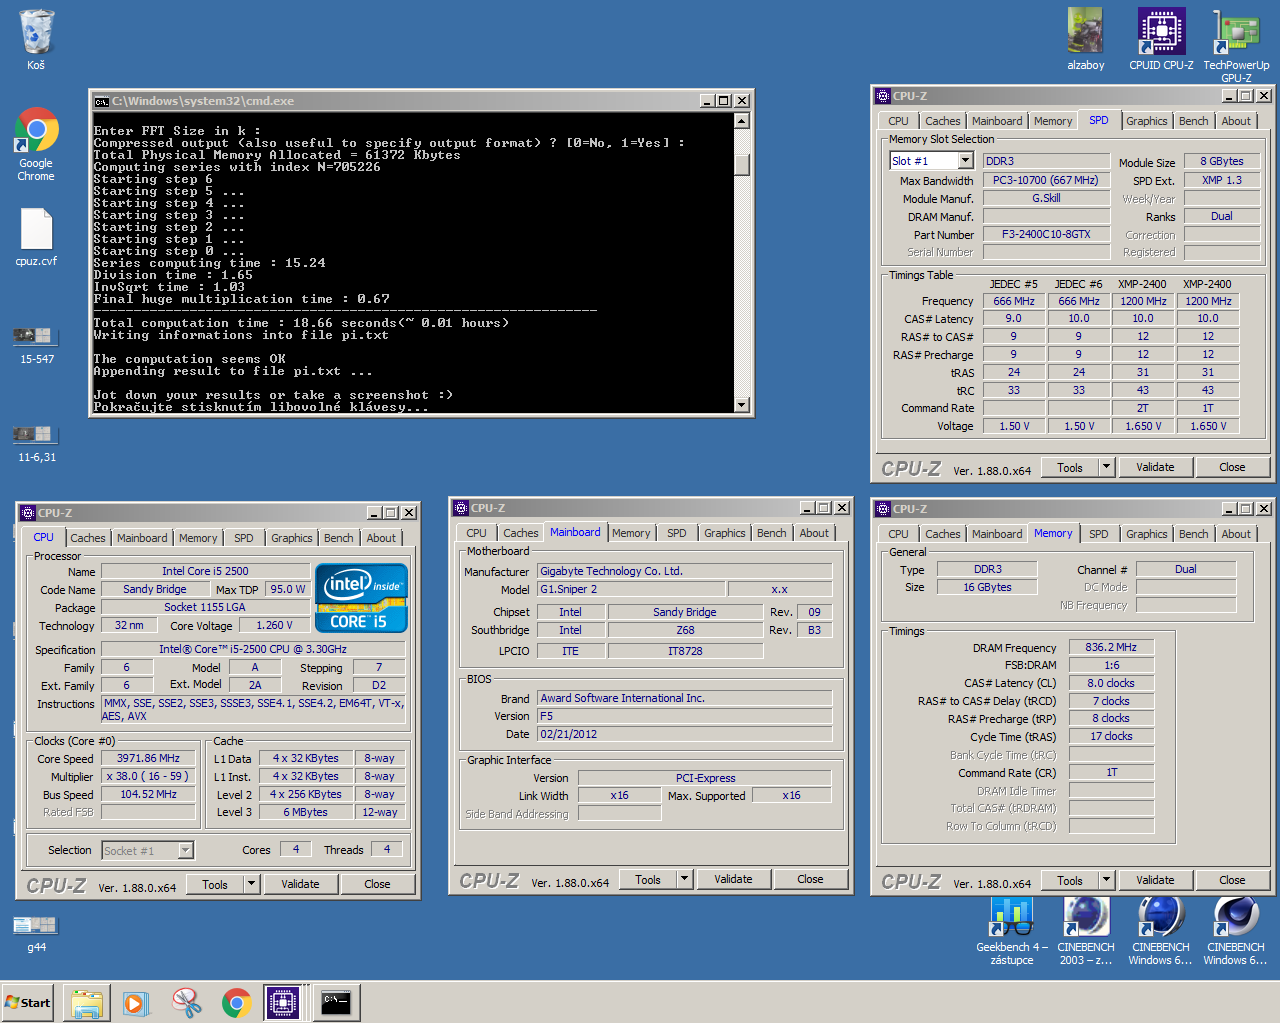Expand Tools dropdown arrow in SPD window
The height and width of the screenshot is (1023, 1280).
1106,467
